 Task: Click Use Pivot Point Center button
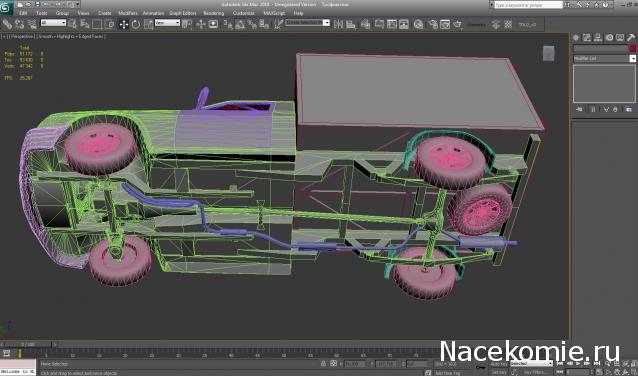[187, 24]
